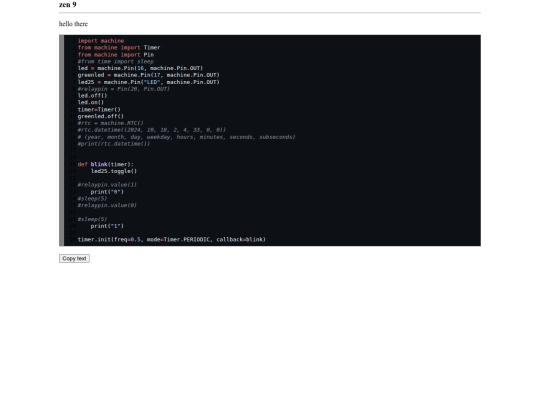Click the 'from machine import Pin' line
Image resolution: width=540 pixels, height=405 pixels.
pos(116,54)
